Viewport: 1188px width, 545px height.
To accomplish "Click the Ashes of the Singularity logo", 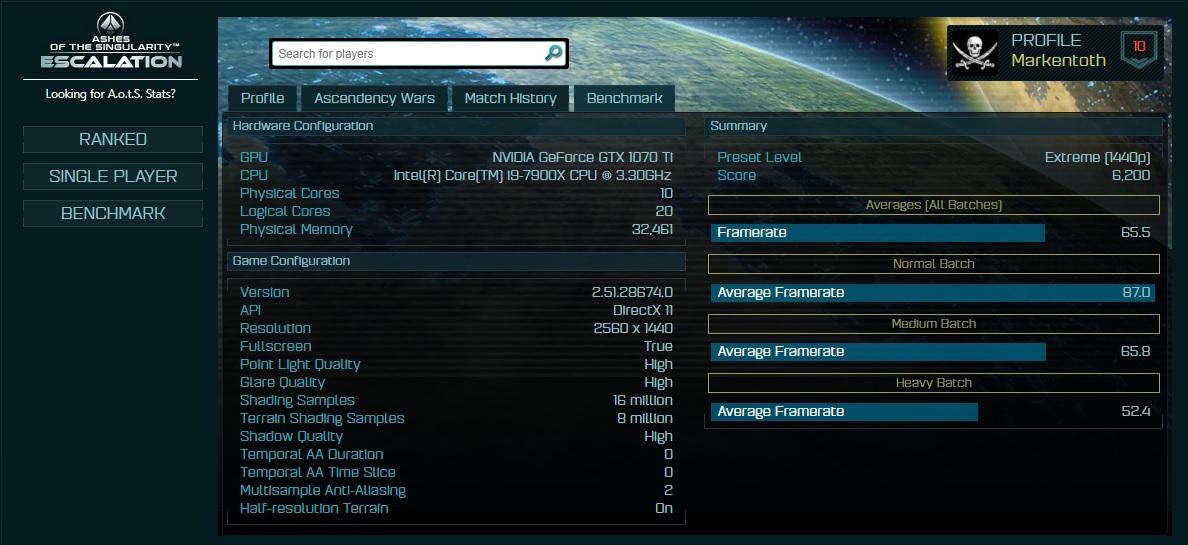I will pyautogui.click(x=111, y=41).
